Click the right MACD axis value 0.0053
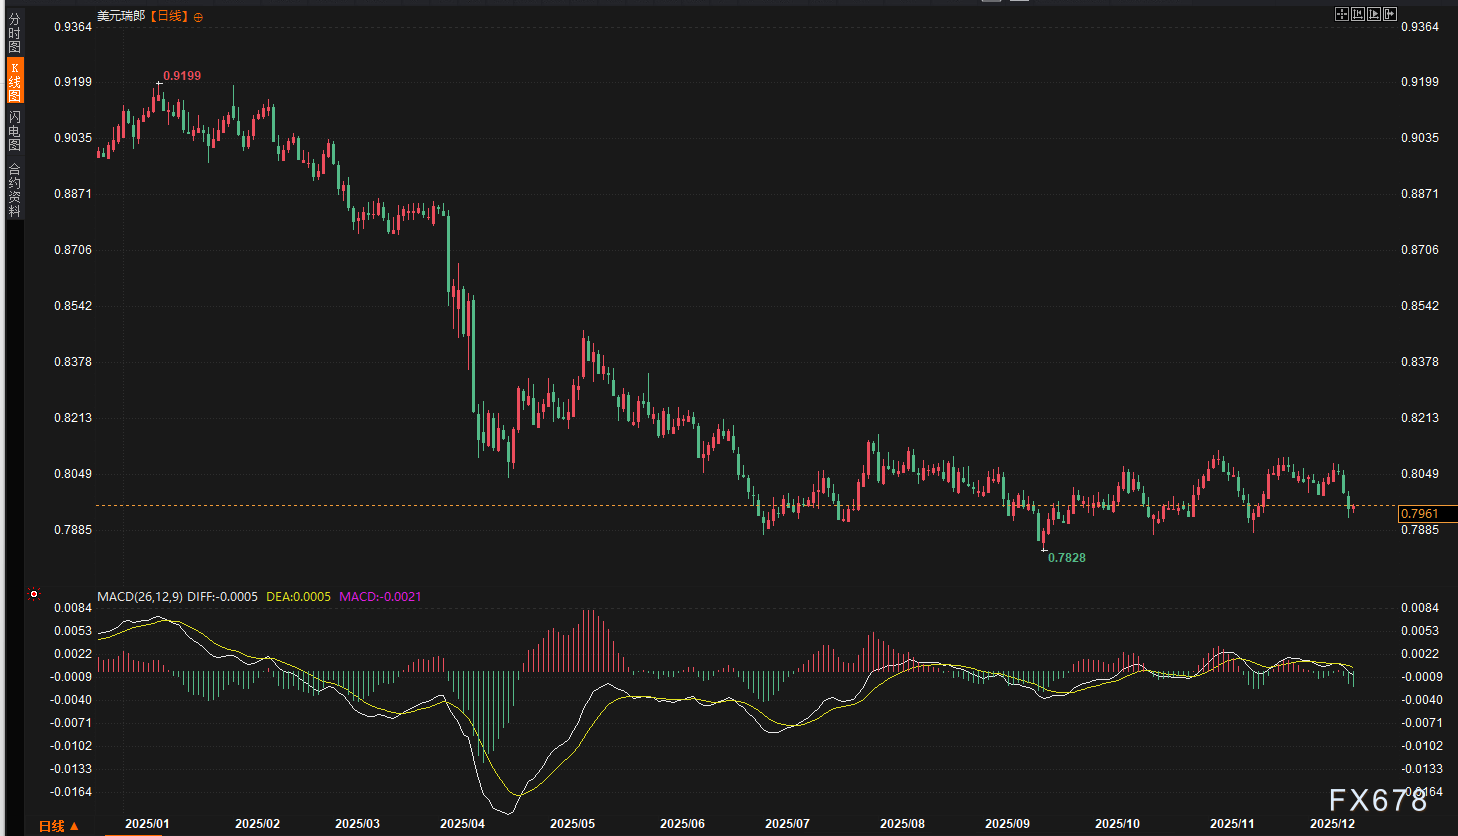Viewport: 1458px width, 836px height. point(1420,631)
